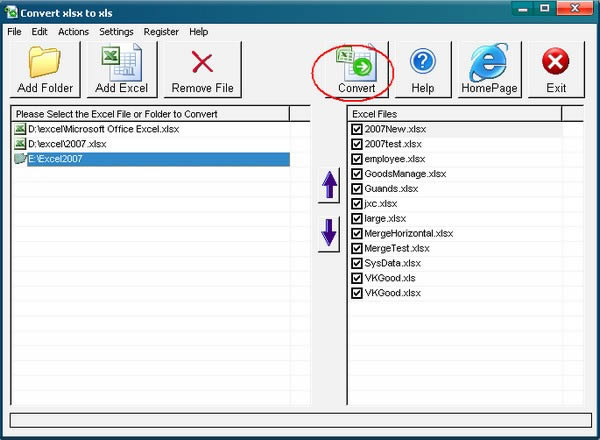The width and height of the screenshot is (600, 440).
Task: Open the Actions menu
Action: [x=73, y=32]
